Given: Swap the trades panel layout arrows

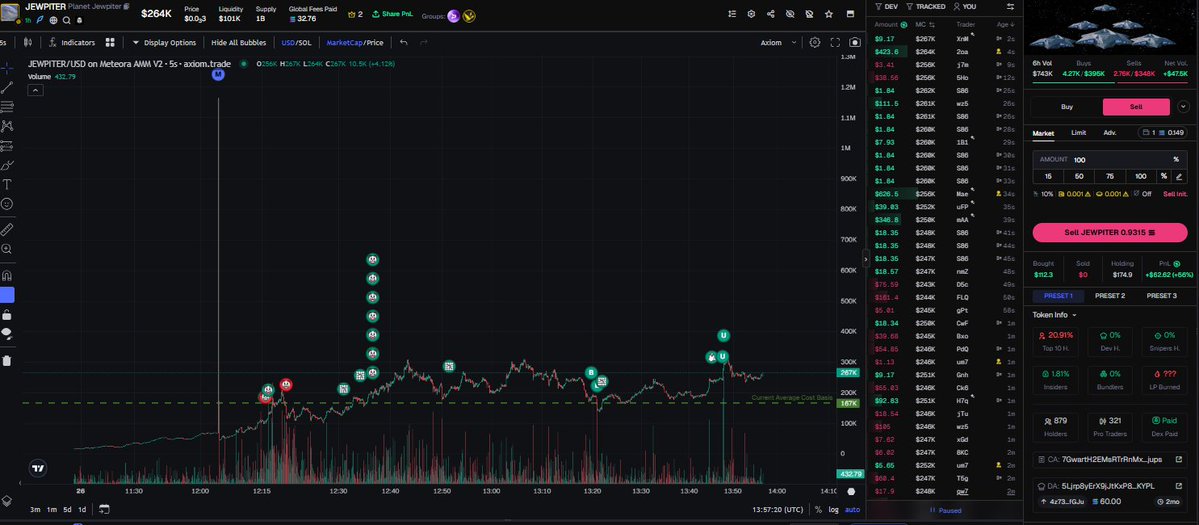Looking at the screenshot, I should (x=1010, y=6).
